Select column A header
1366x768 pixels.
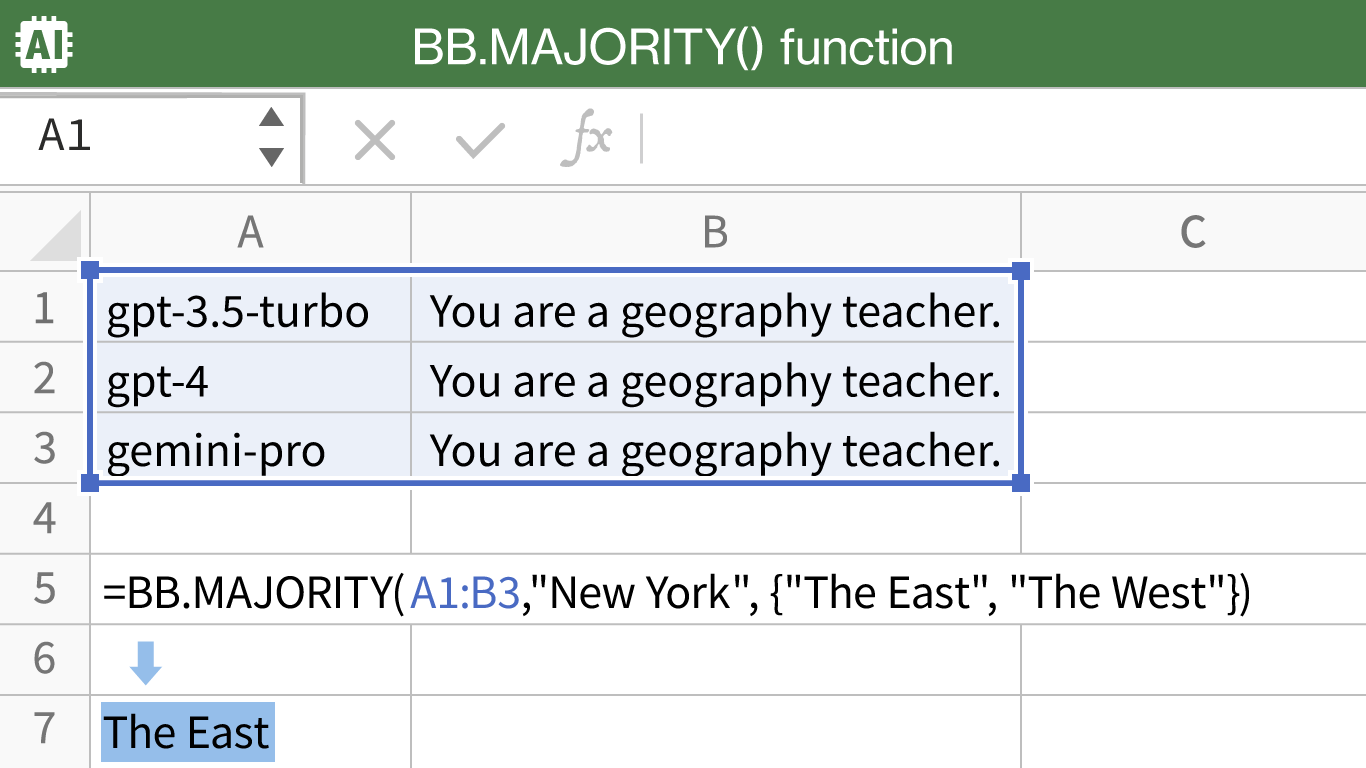point(251,232)
